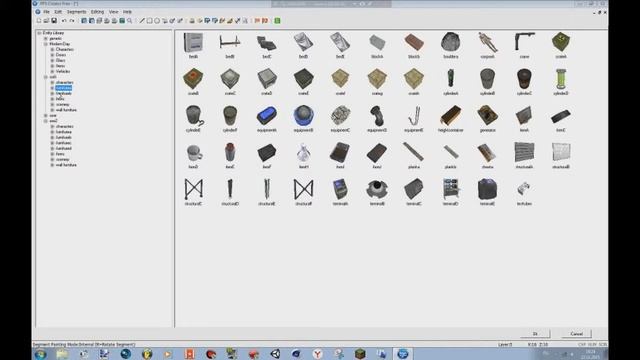The height and width of the screenshot is (360, 640).
Task: Click the green icon at toolbar end
Action: tap(277, 20)
